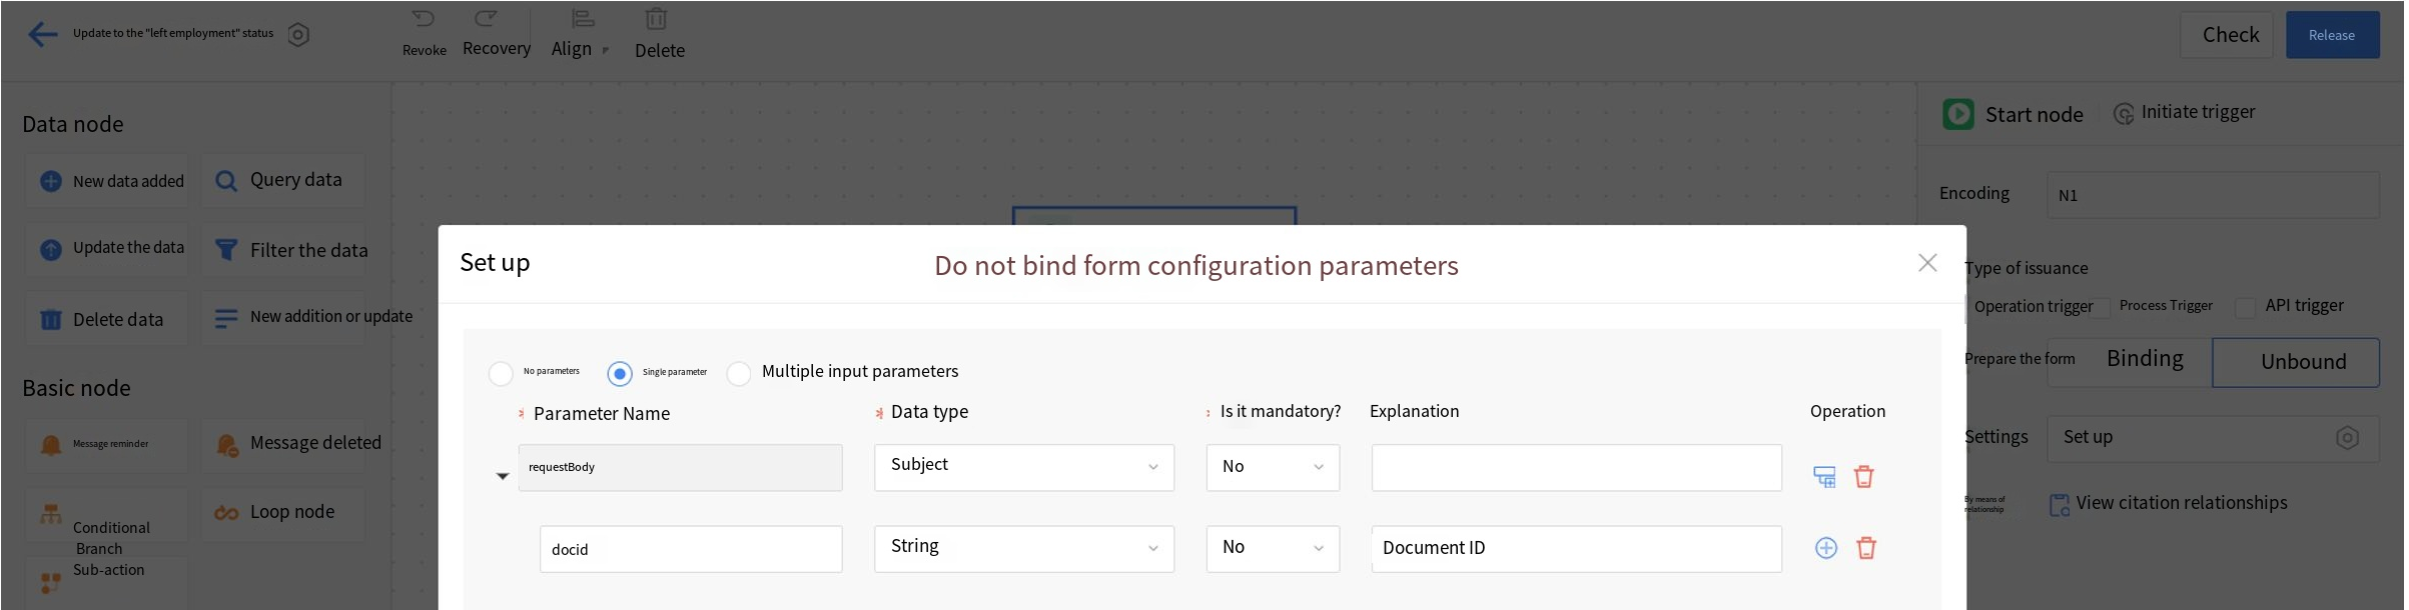Click the add child parameter icon for requestBody

tap(1824, 477)
